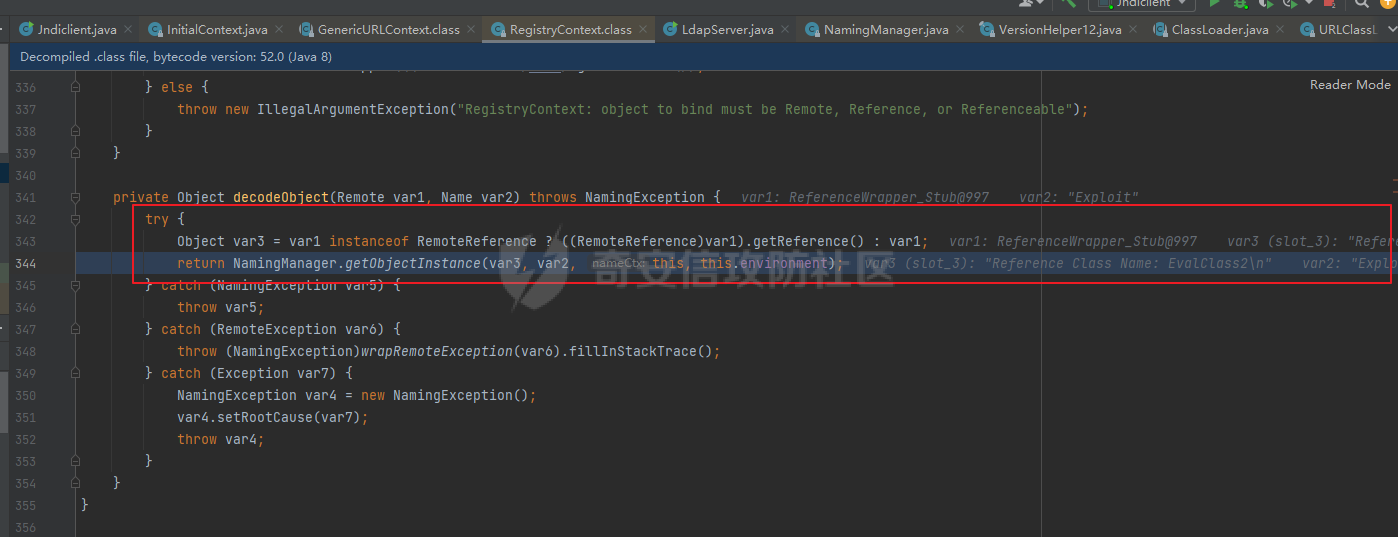Click the green Run button

pos(1216,4)
